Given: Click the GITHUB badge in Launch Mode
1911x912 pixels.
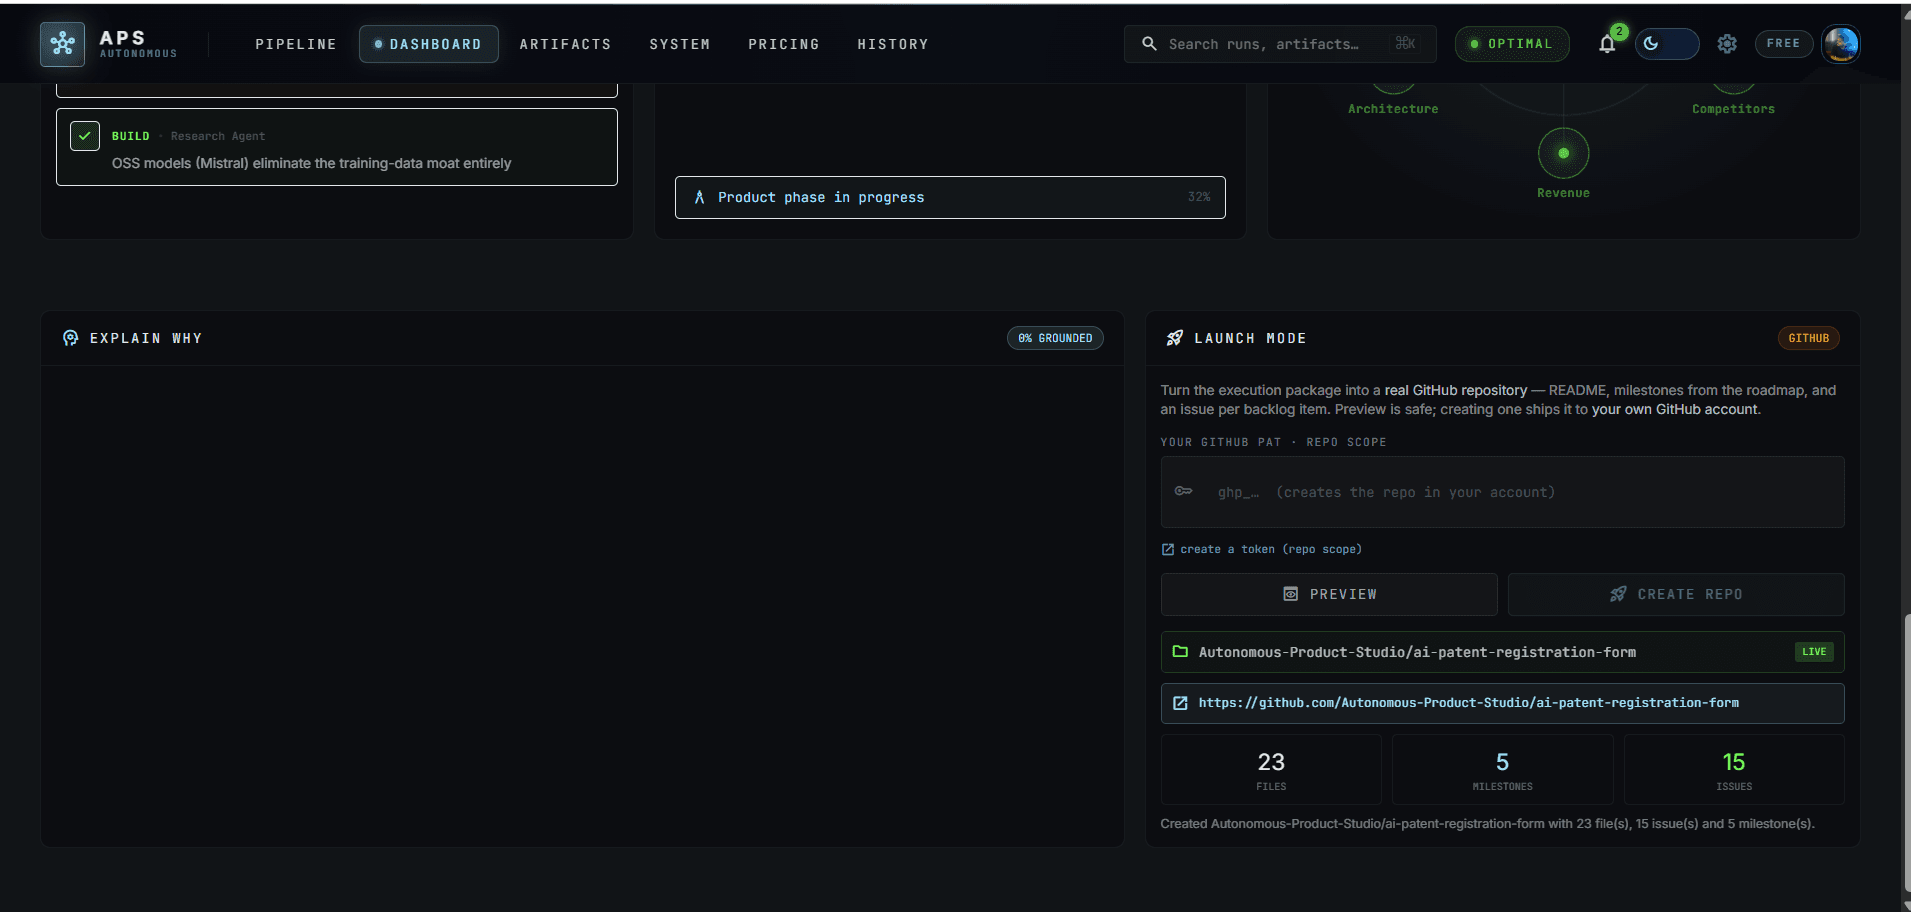Looking at the screenshot, I should tap(1808, 338).
